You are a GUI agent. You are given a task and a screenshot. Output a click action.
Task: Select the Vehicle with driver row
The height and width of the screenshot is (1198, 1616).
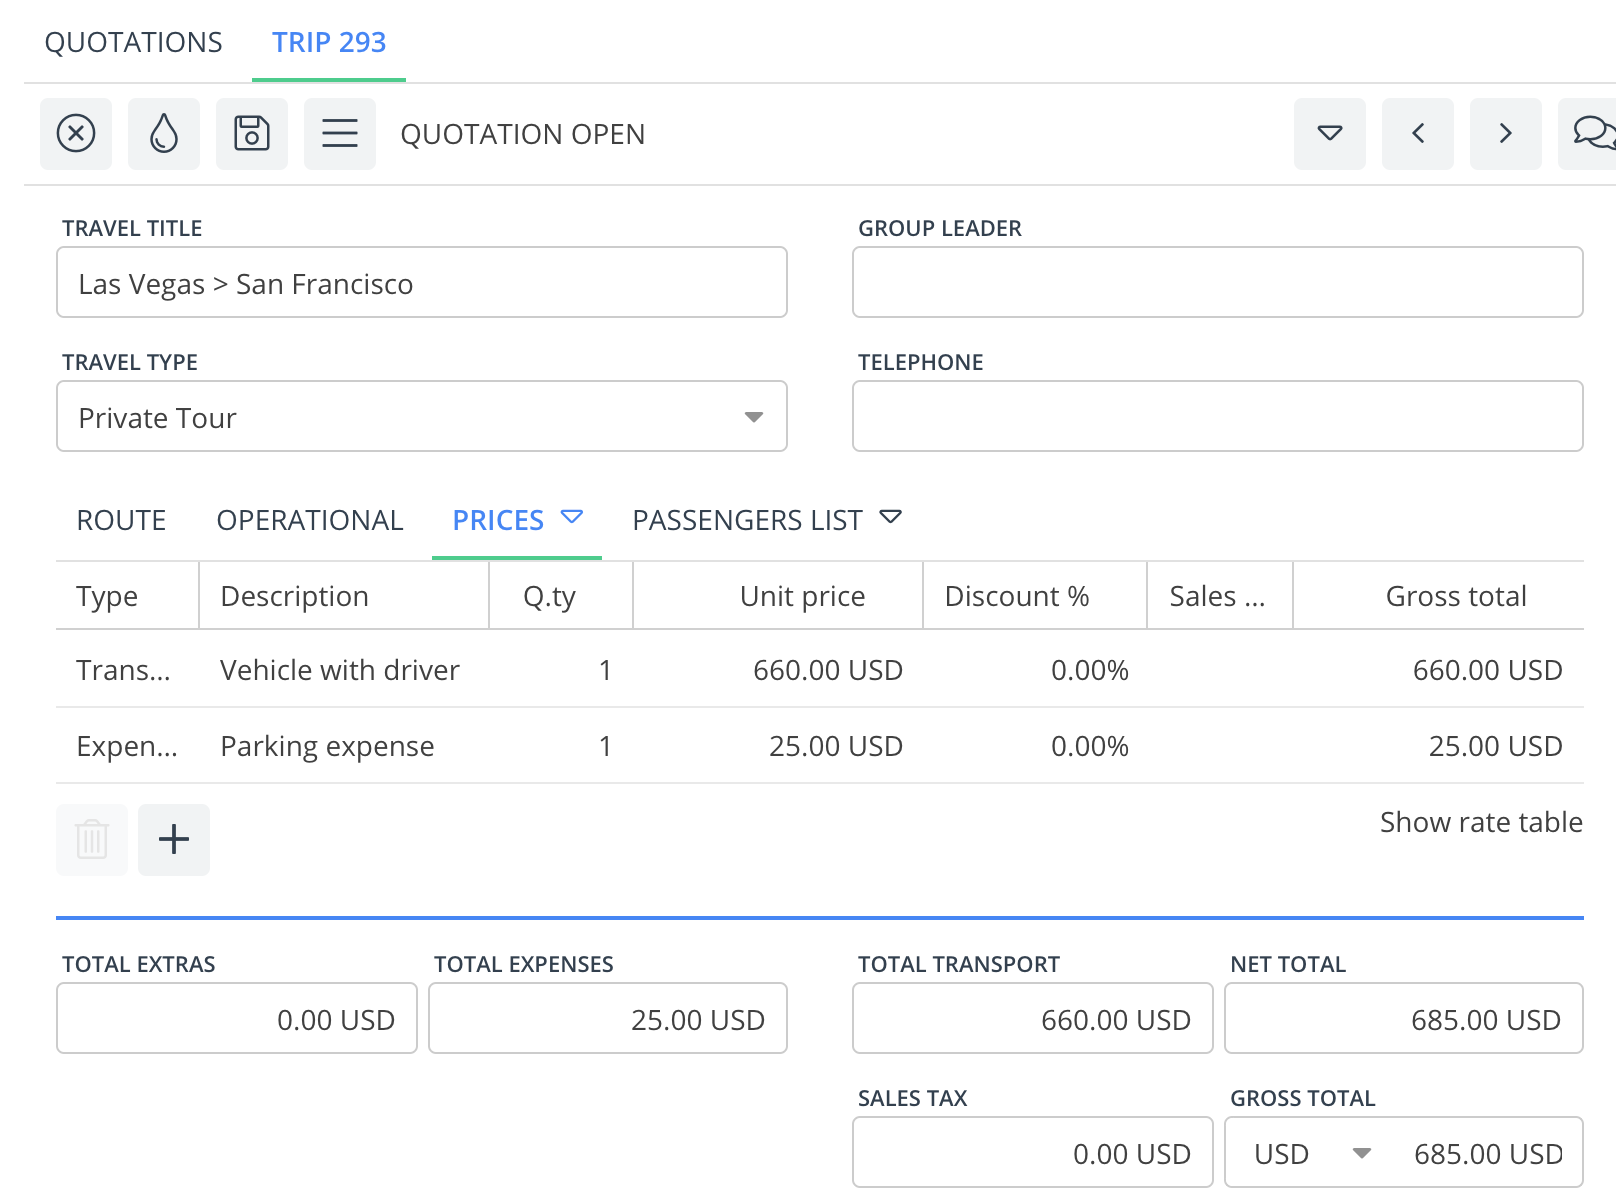click(x=340, y=669)
